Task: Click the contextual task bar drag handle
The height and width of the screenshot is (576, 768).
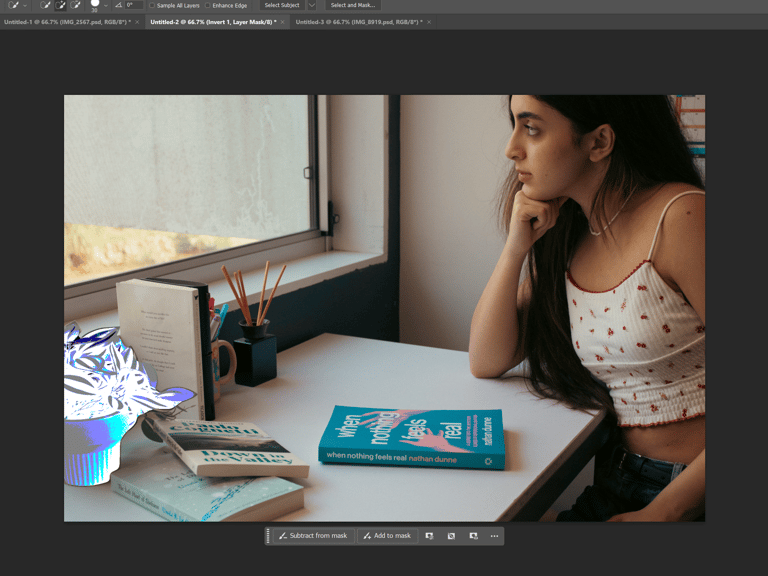Action: pos(268,536)
